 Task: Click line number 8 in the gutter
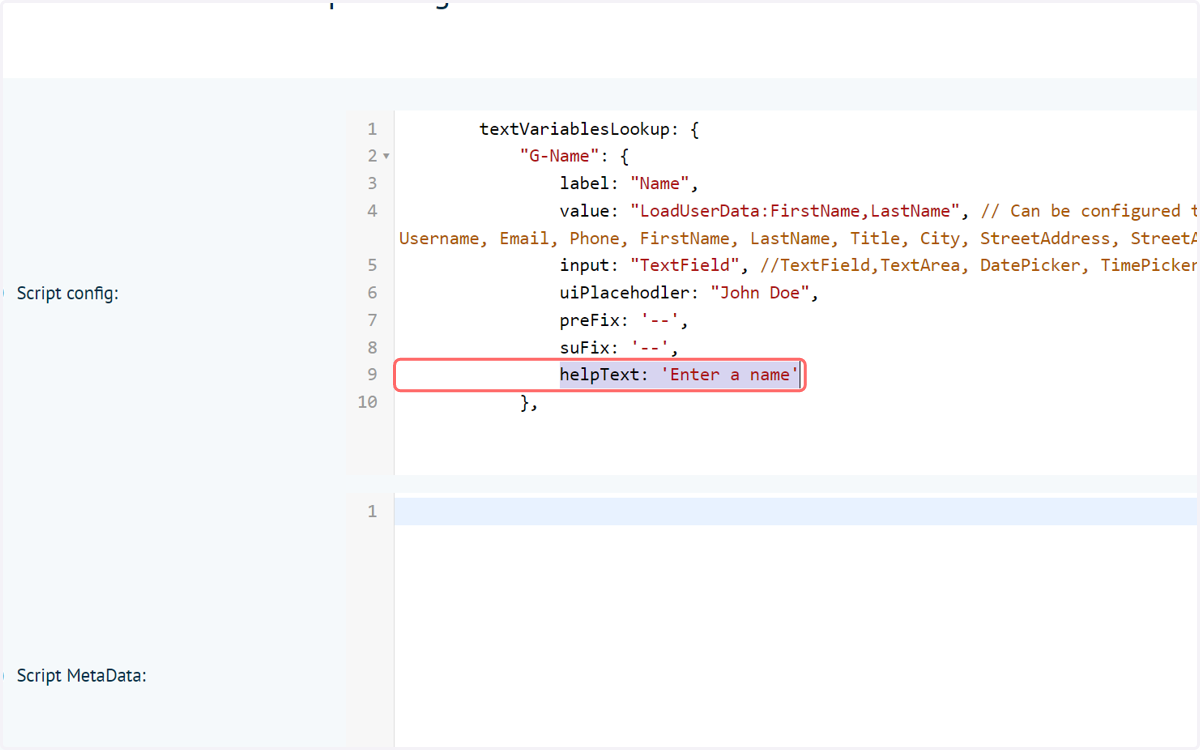tap(372, 347)
